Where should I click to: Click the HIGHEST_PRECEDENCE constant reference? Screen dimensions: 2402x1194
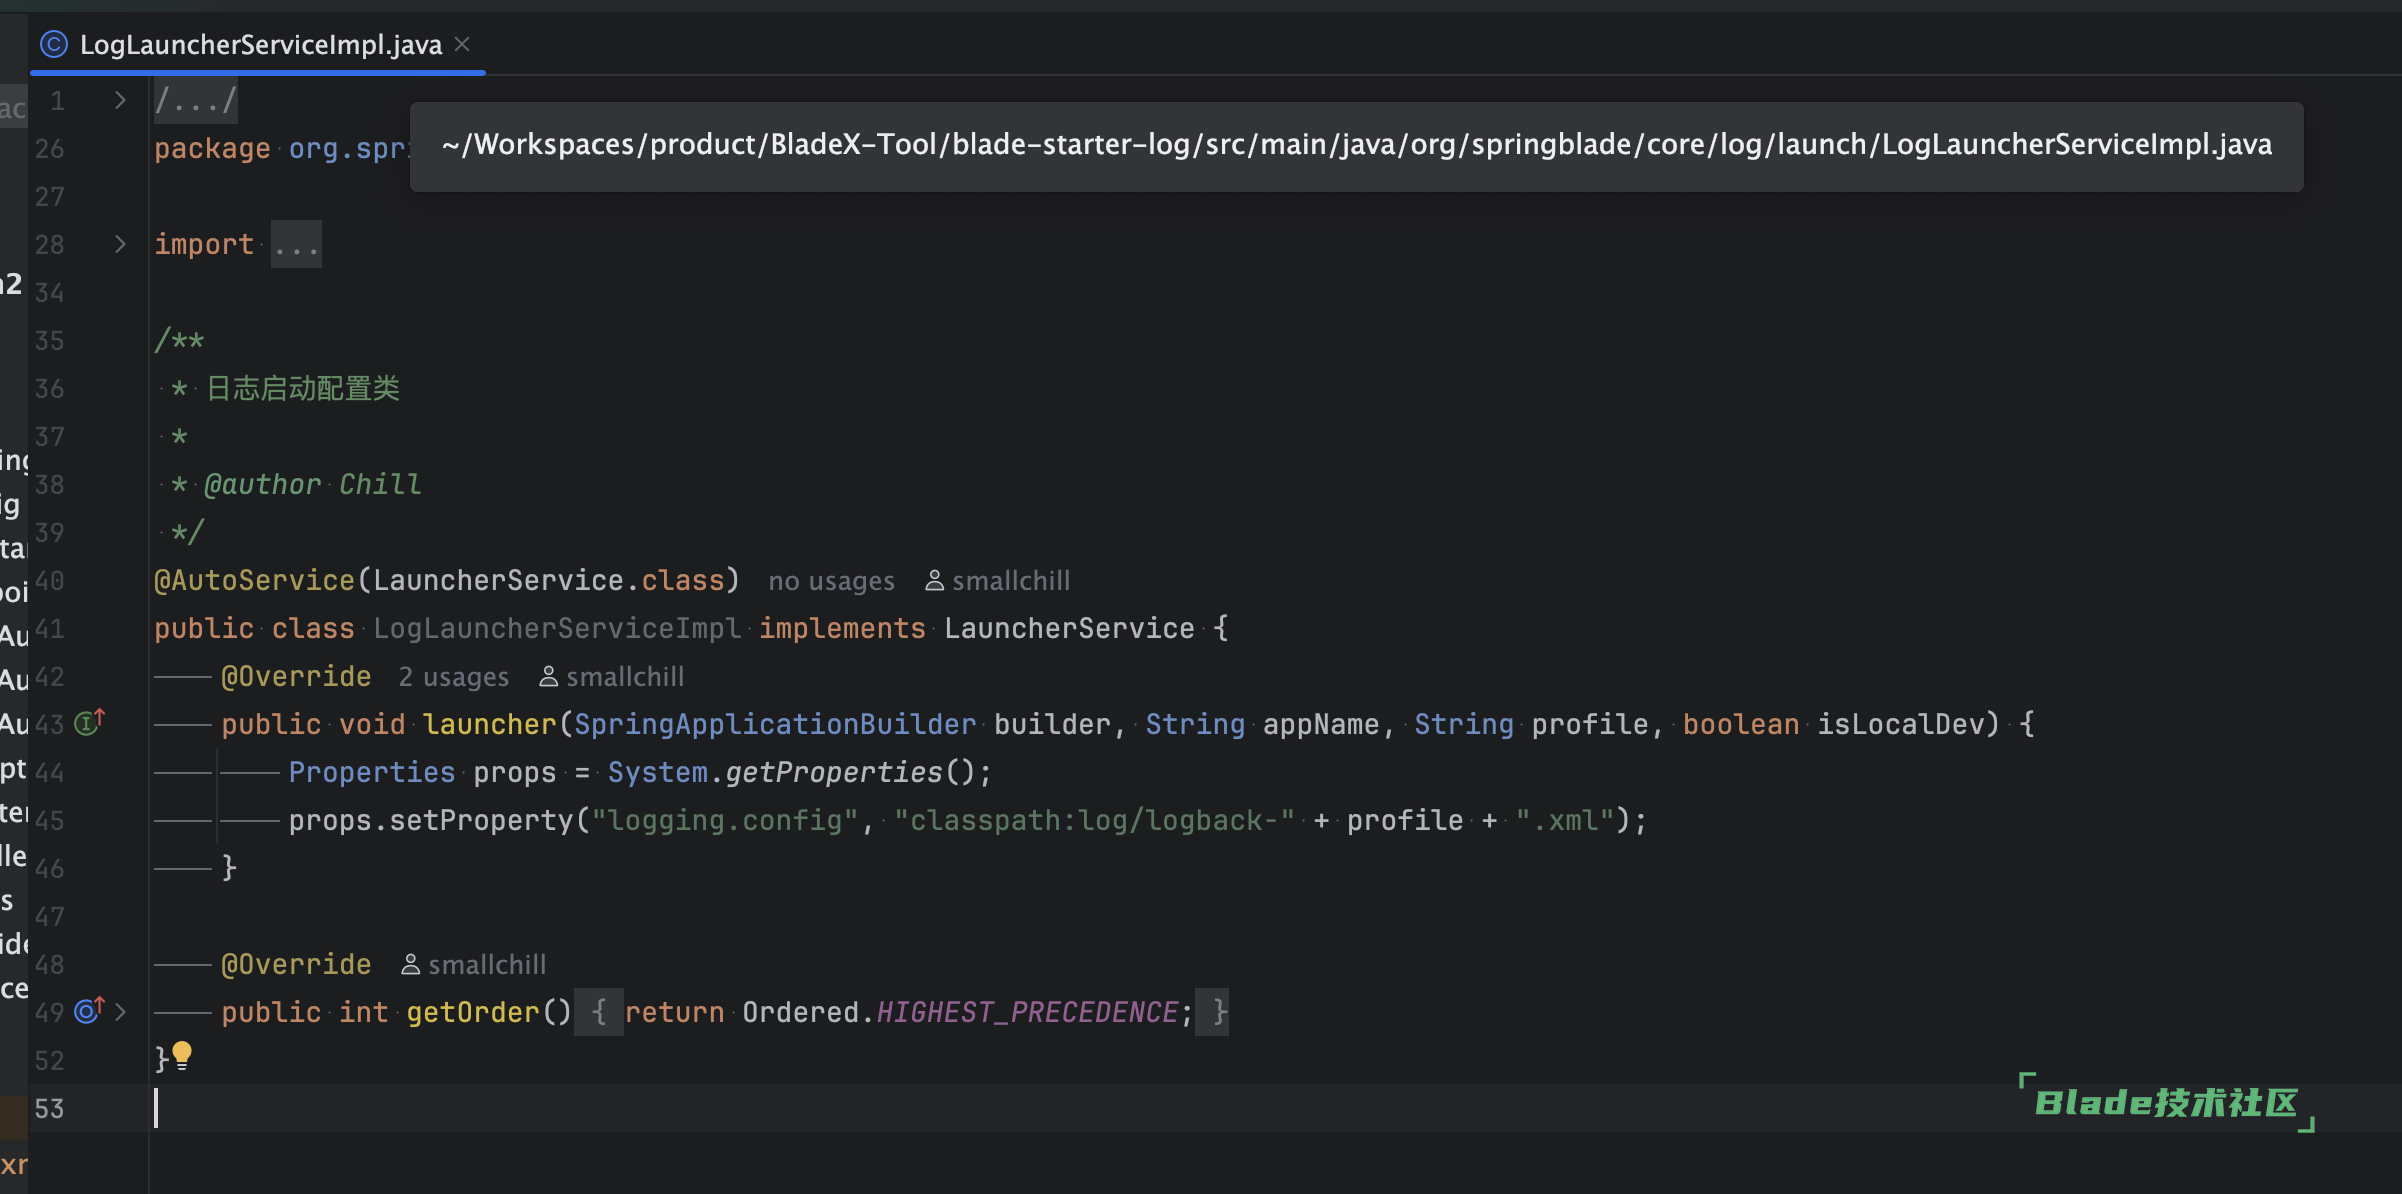point(1027,1012)
